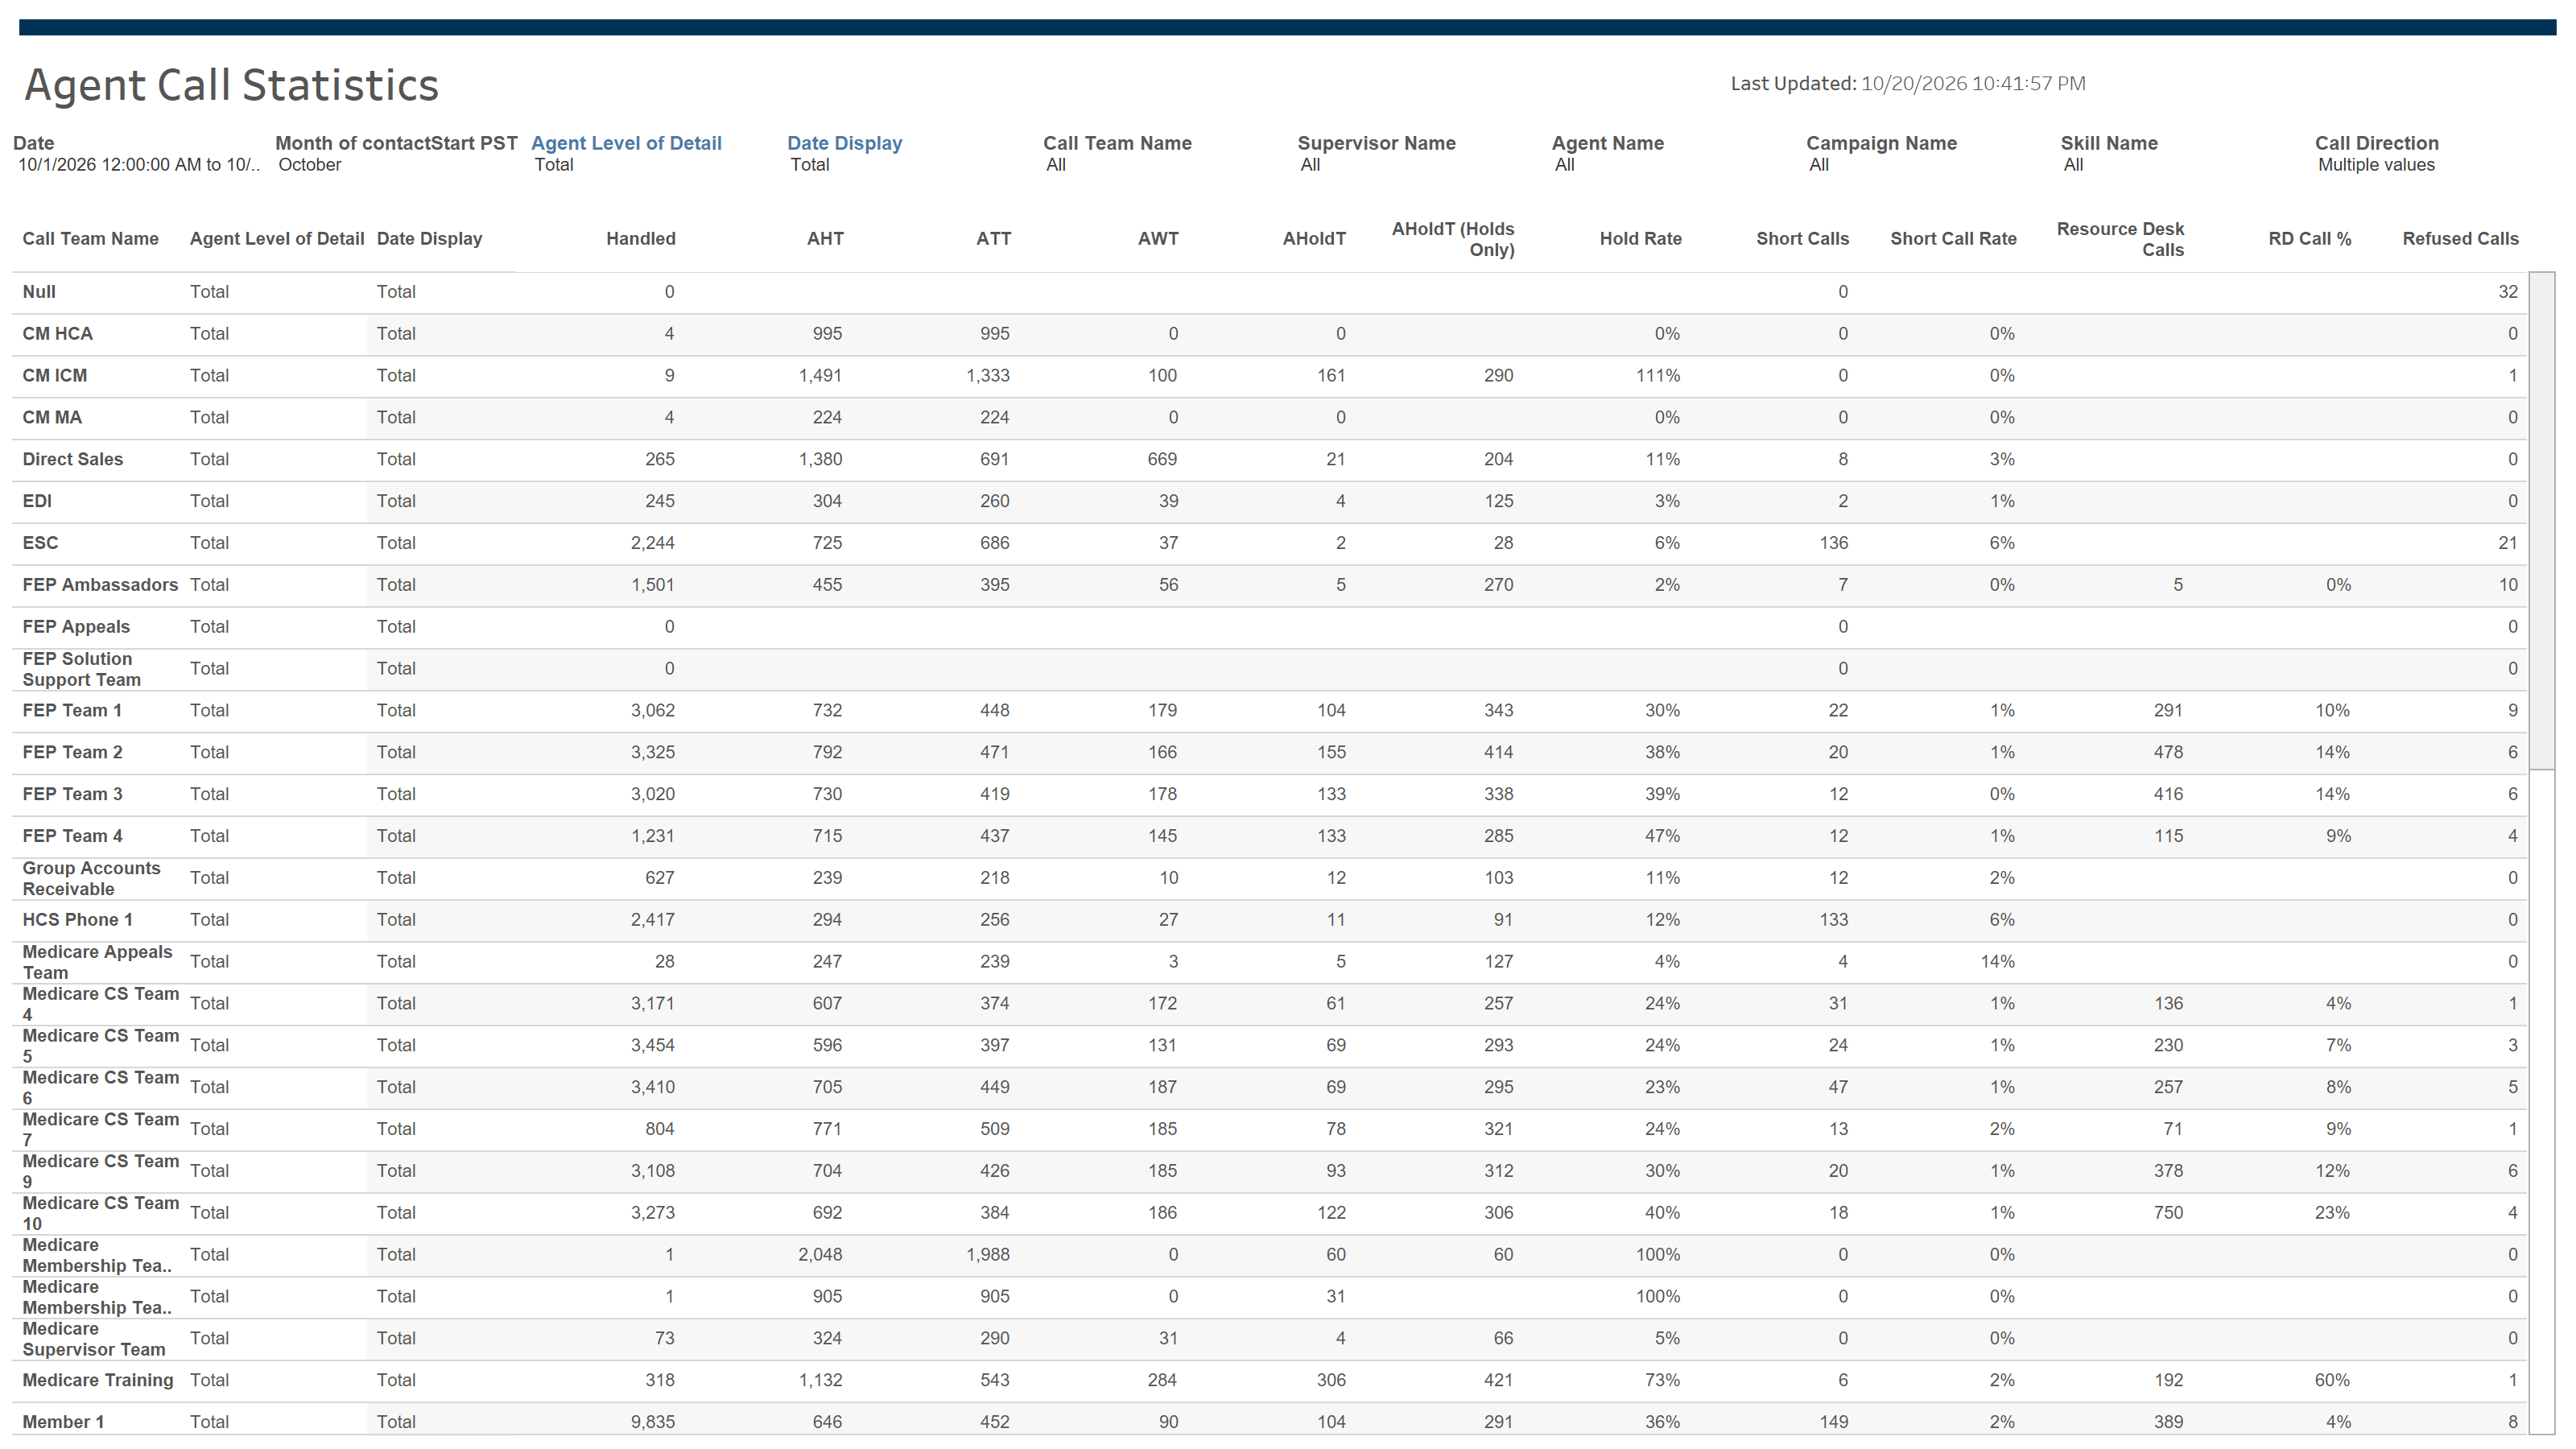
Task: Click the Hold Rate column header
Action: pyautogui.click(x=1640, y=239)
